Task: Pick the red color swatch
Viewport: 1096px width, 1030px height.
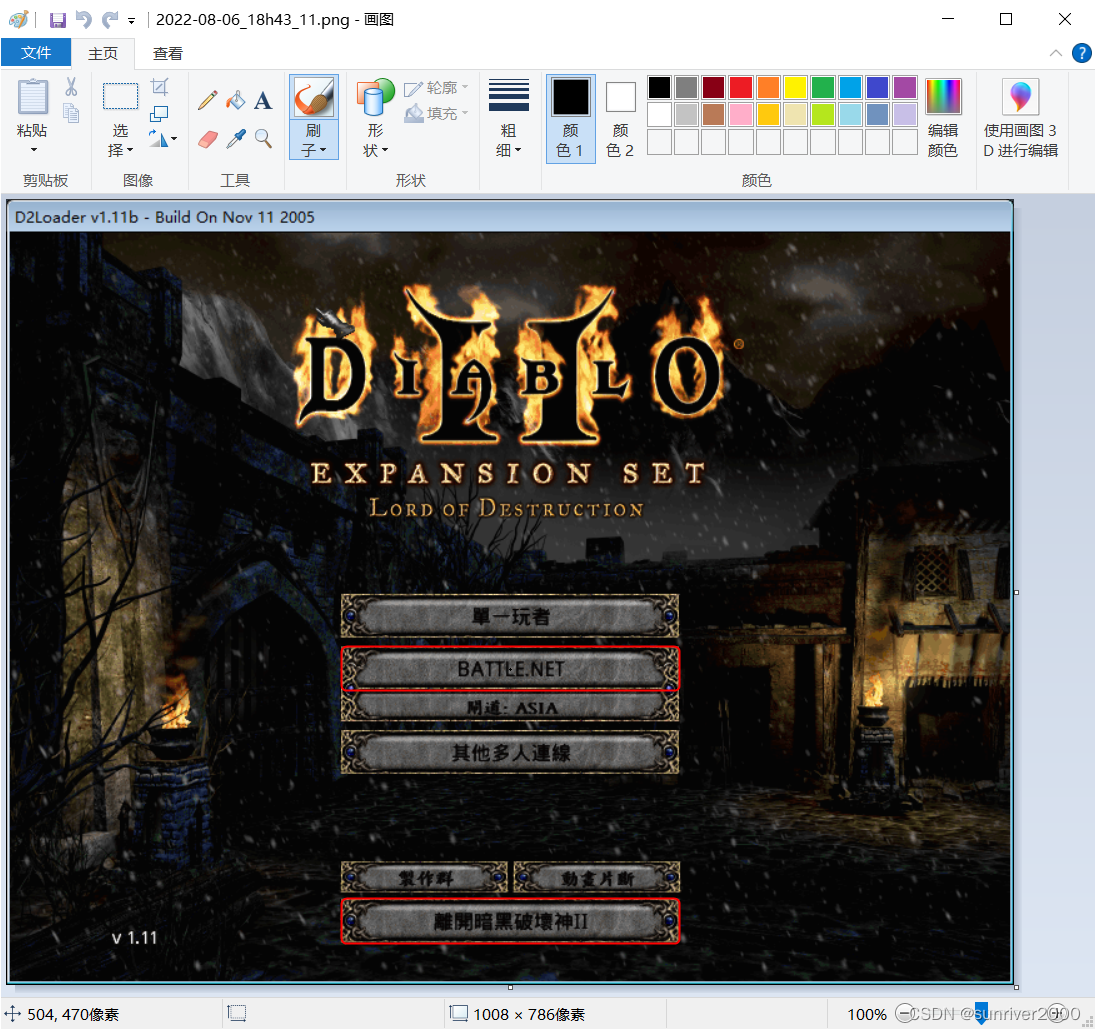Action: point(741,87)
